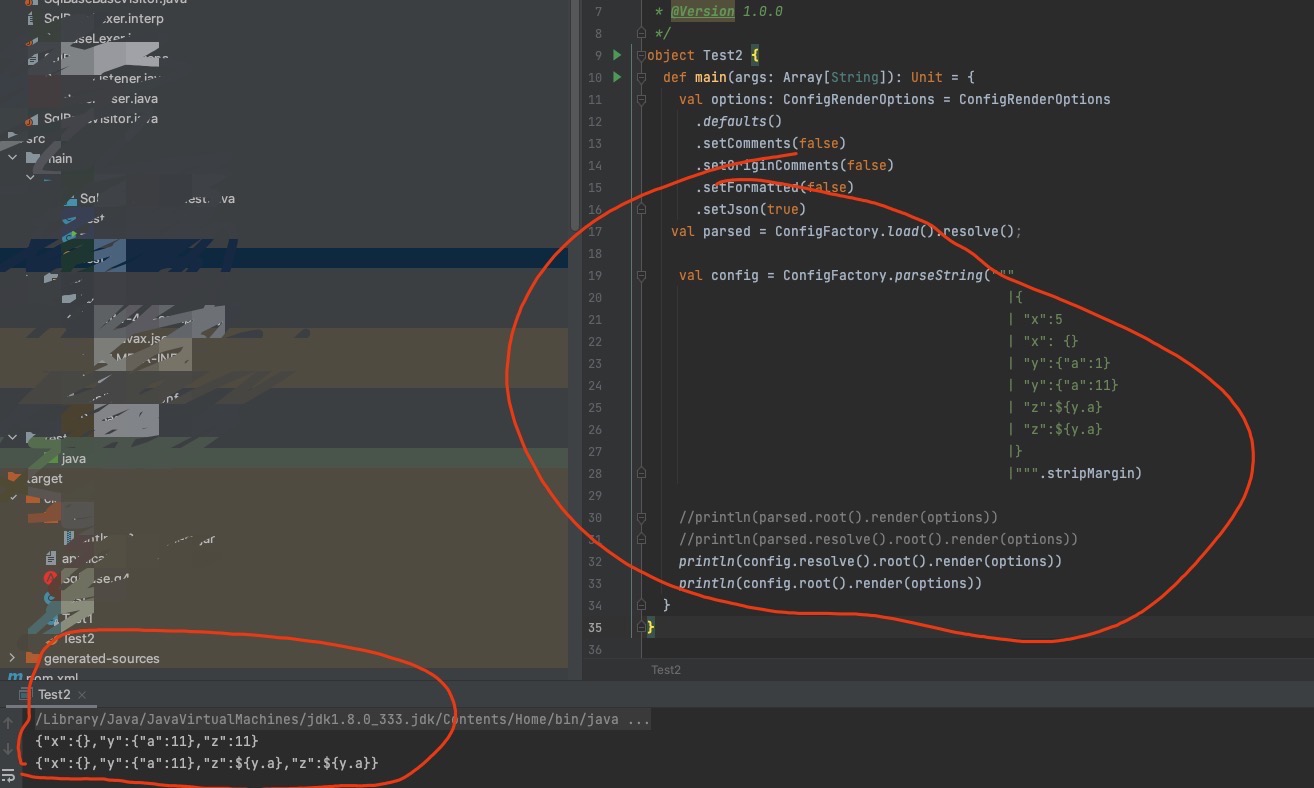Expand generated-sources folder in project tree
Image resolution: width=1314 pixels, height=788 pixels.
coord(12,658)
